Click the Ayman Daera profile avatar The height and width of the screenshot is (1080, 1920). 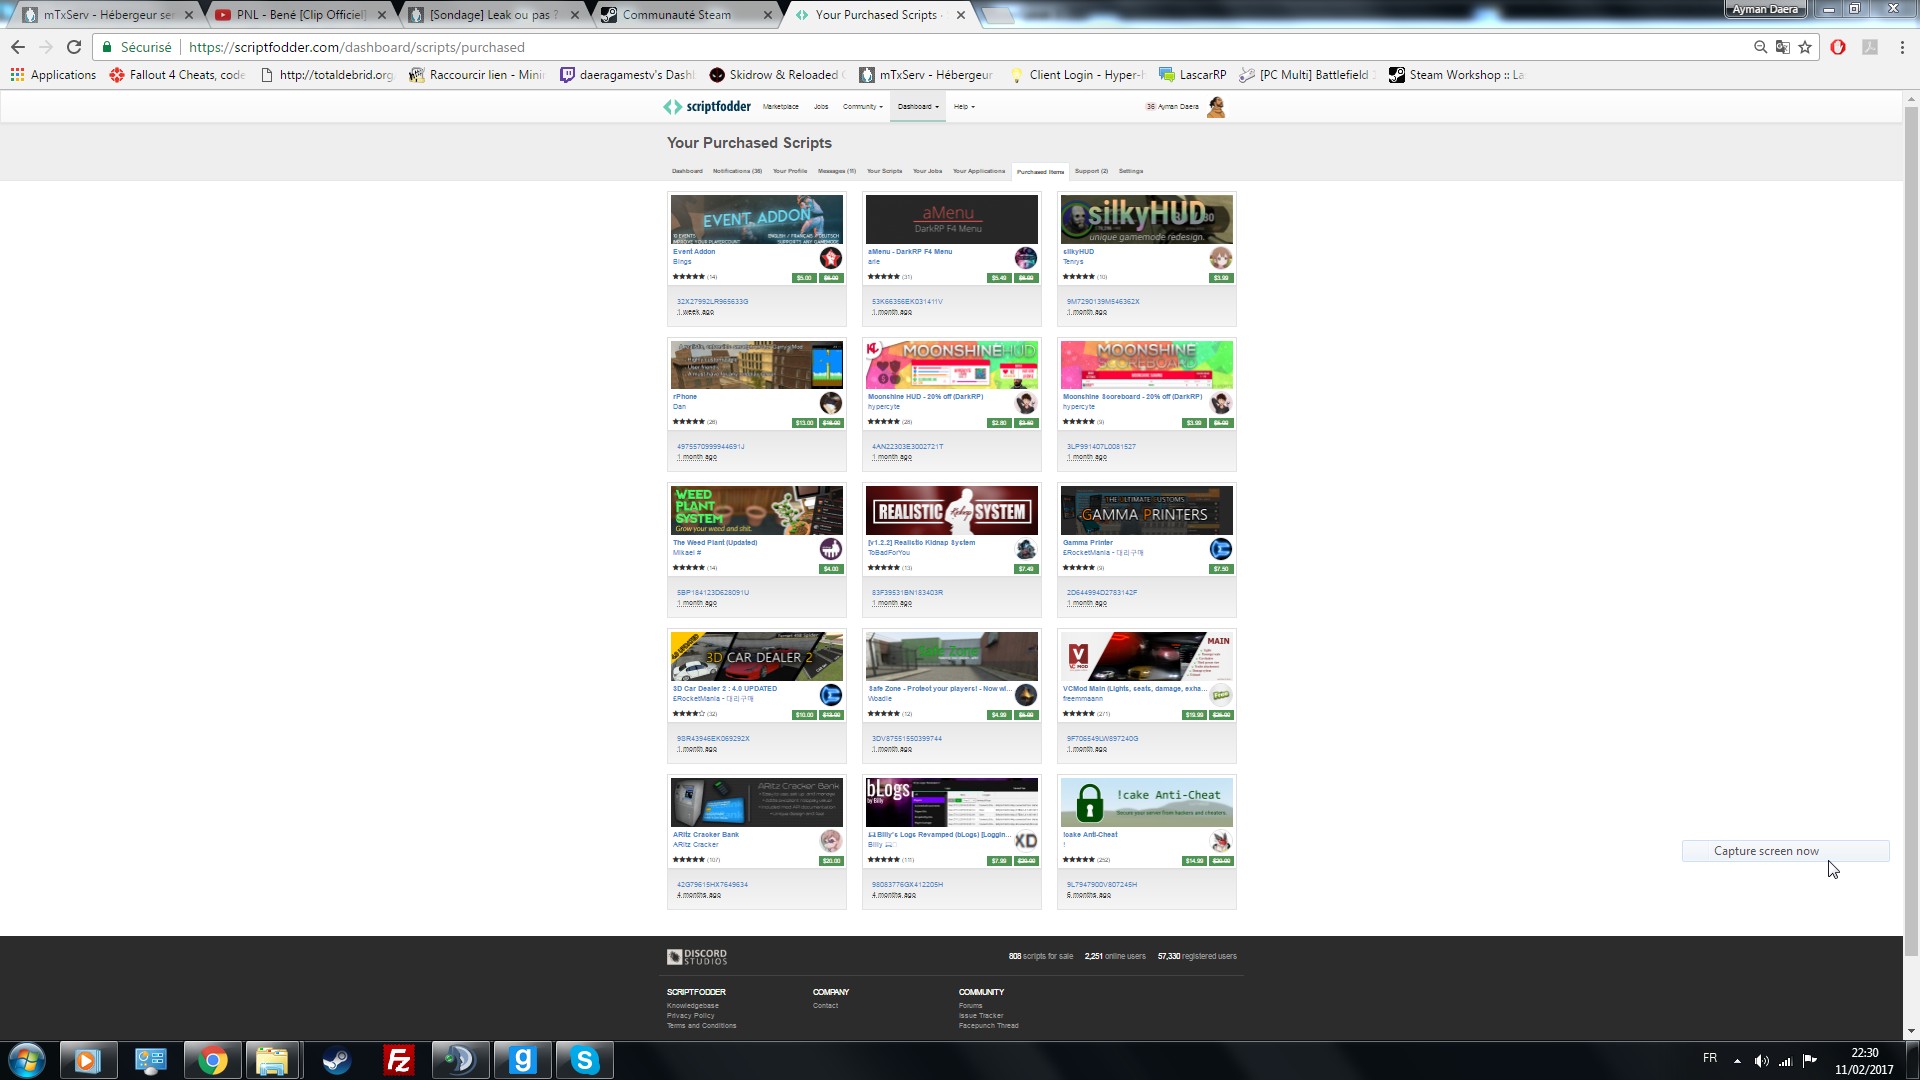click(1216, 107)
